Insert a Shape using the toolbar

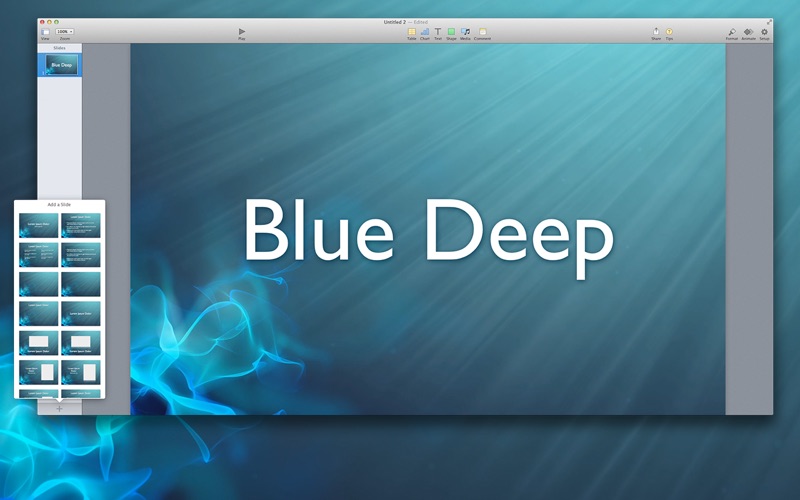(451, 32)
